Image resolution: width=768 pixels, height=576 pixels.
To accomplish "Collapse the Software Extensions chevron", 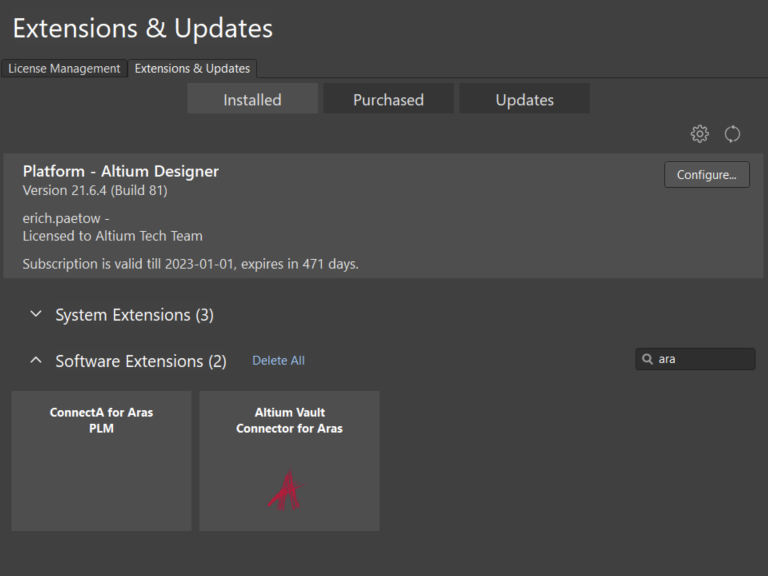I will click(36, 360).
